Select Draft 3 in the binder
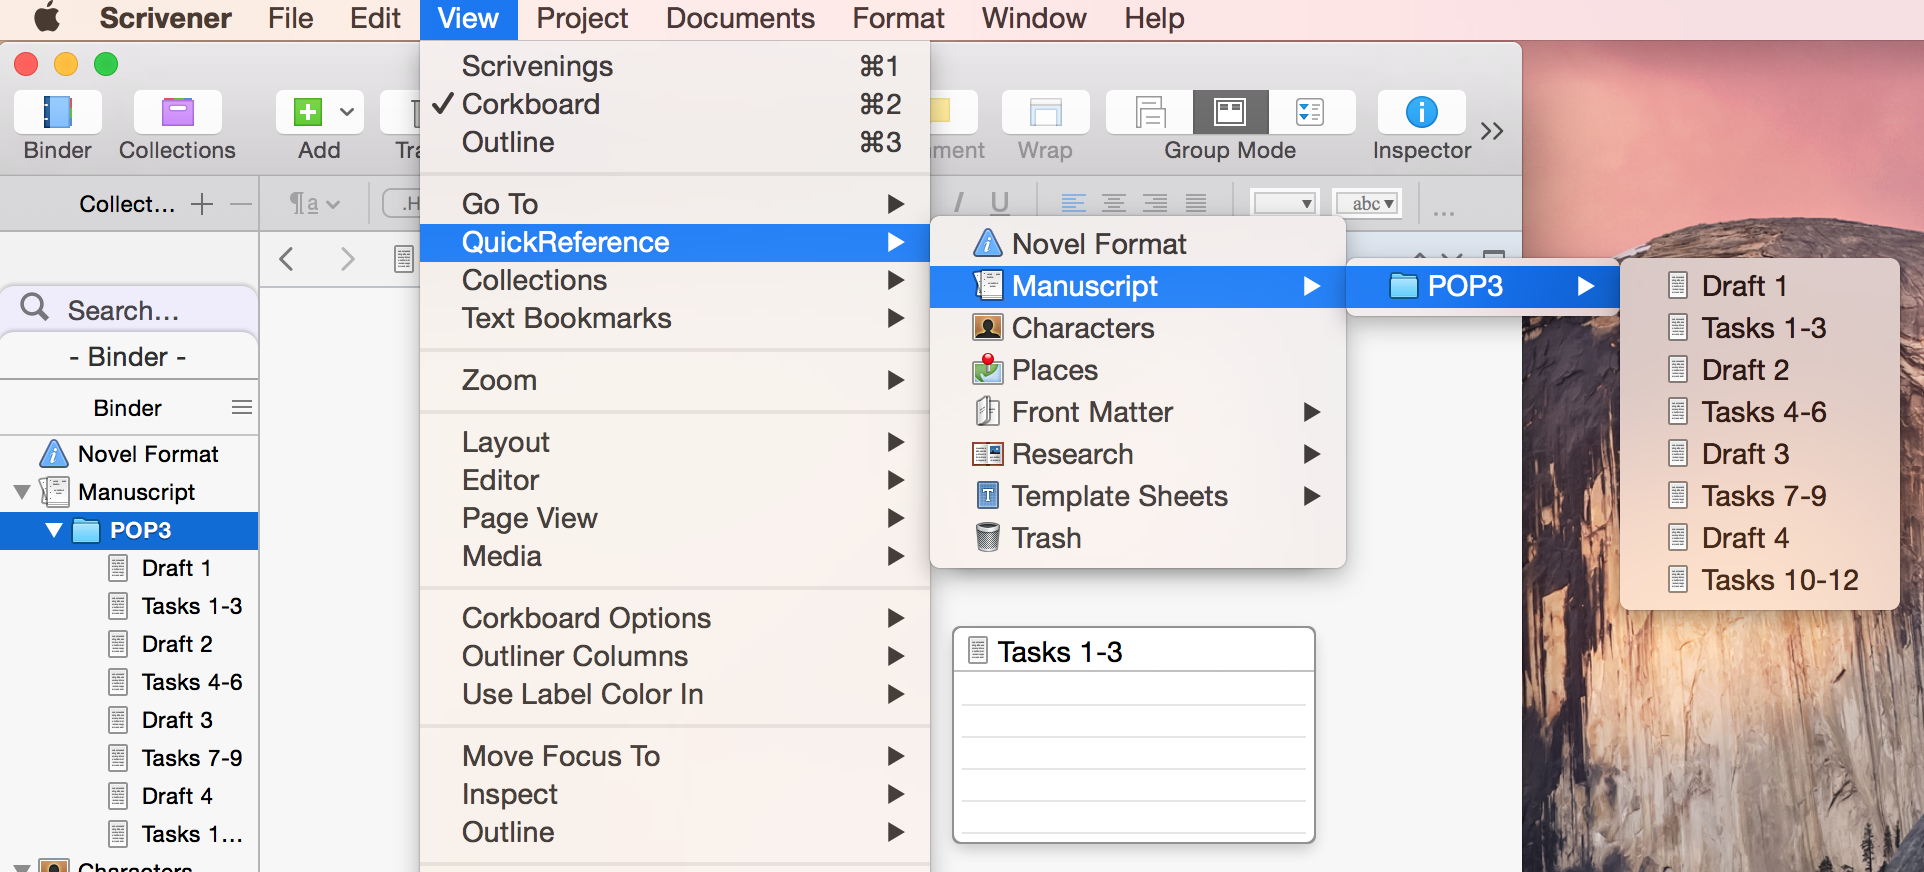 (x=129, y=720)
